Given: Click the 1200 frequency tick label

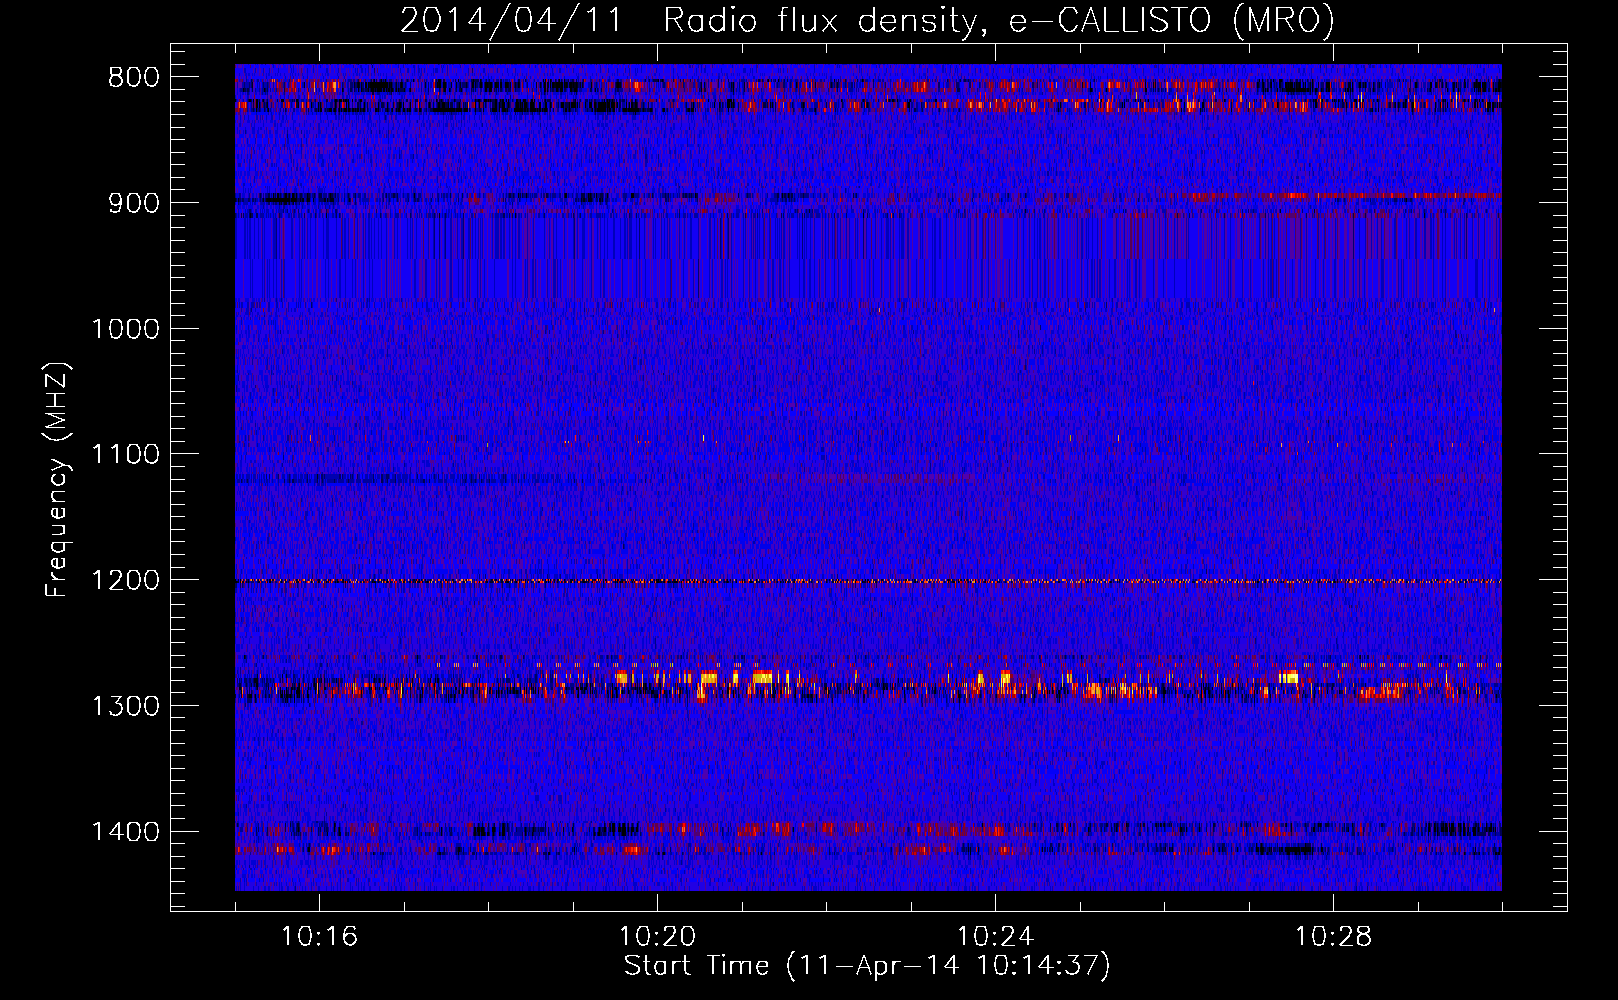Looking at the screenshot, I should click(125, 581).
